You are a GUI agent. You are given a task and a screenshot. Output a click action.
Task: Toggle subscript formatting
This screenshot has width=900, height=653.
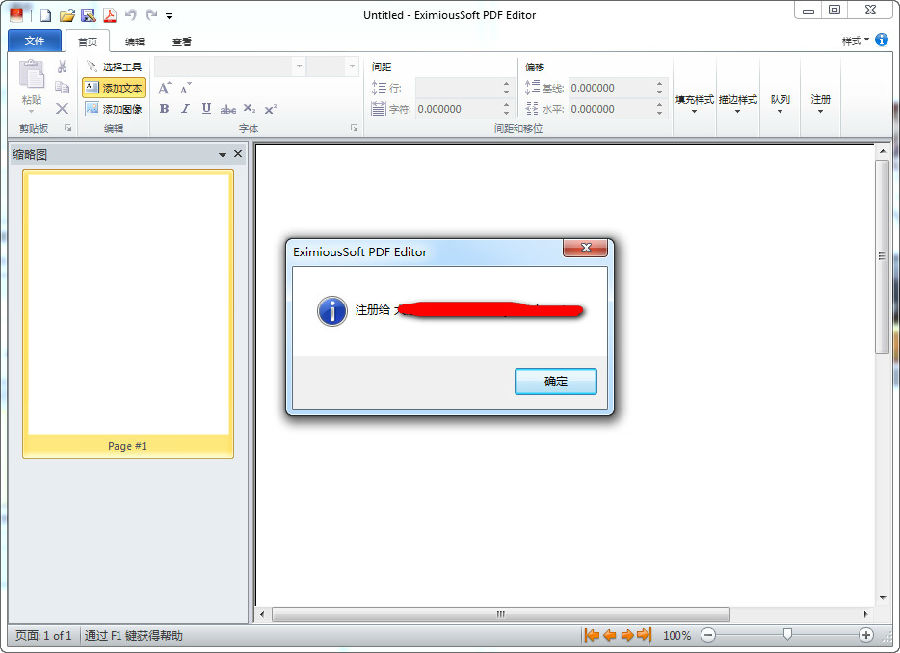[x=250, y=108]
